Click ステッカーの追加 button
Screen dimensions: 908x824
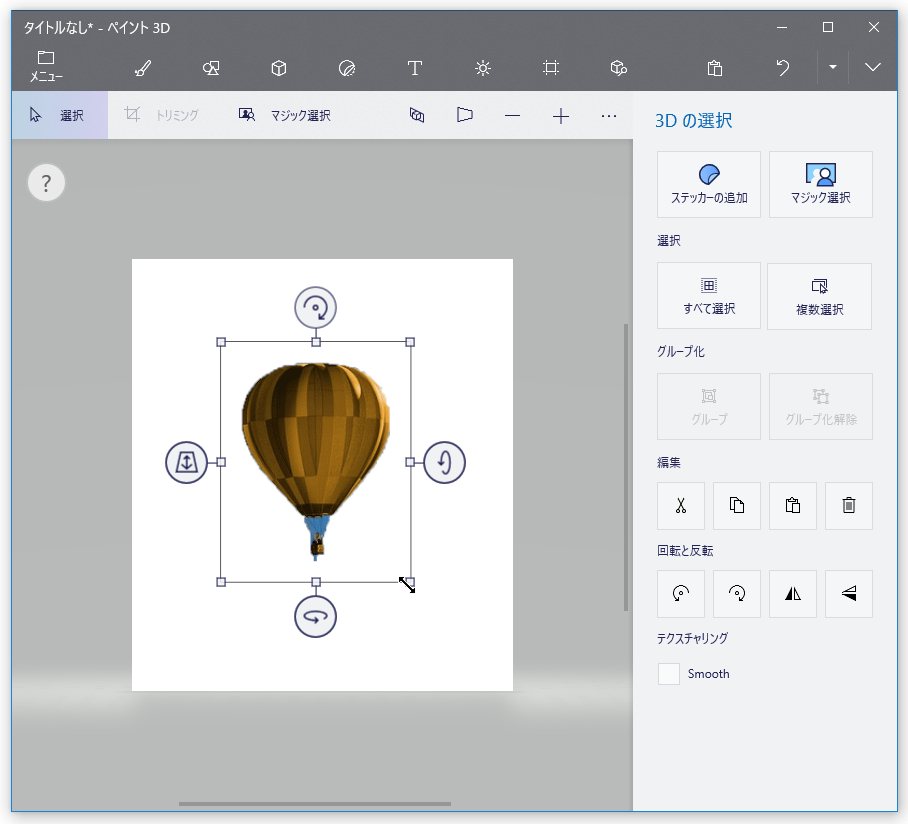click(709, 185)
